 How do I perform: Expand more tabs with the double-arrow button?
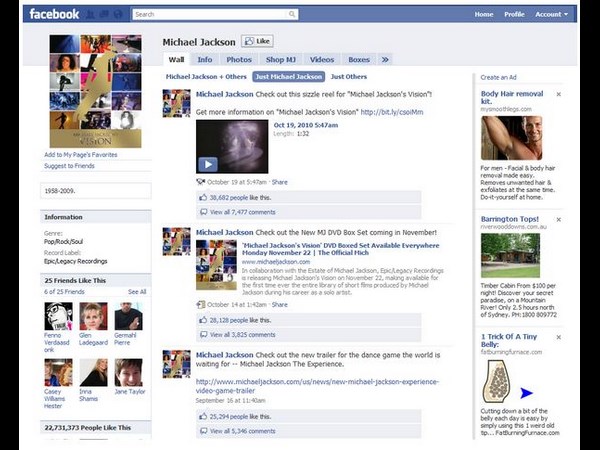click(x=386, y=59)
